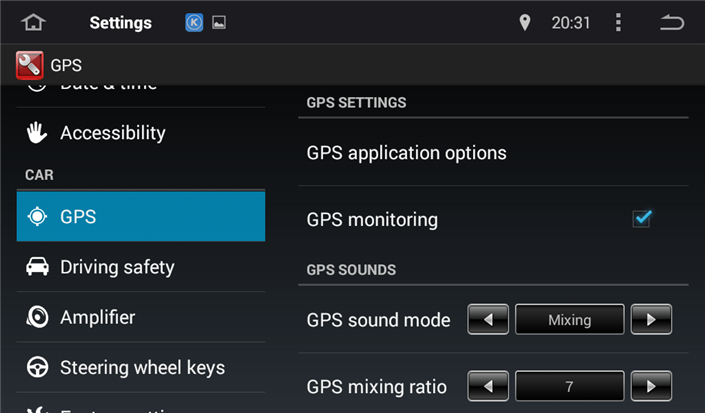Open the picture notification icon
This screenshot has width=705, height=413.
coord(219,22)
